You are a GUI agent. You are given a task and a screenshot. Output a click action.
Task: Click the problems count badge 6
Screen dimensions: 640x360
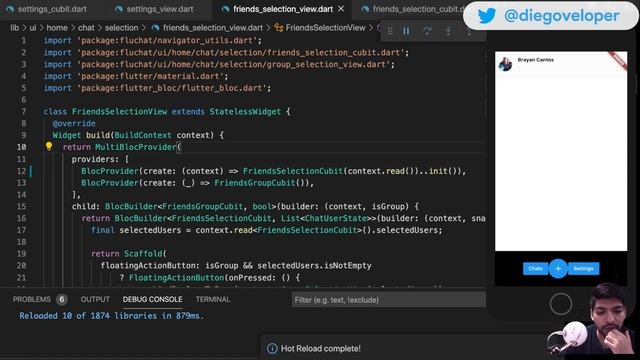click(x=62, y=300)
